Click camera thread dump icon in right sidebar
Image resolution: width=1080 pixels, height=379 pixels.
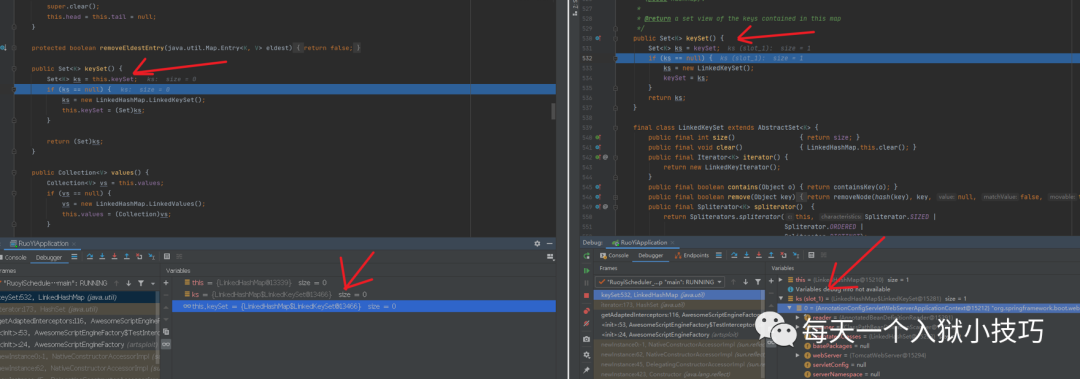586,339
